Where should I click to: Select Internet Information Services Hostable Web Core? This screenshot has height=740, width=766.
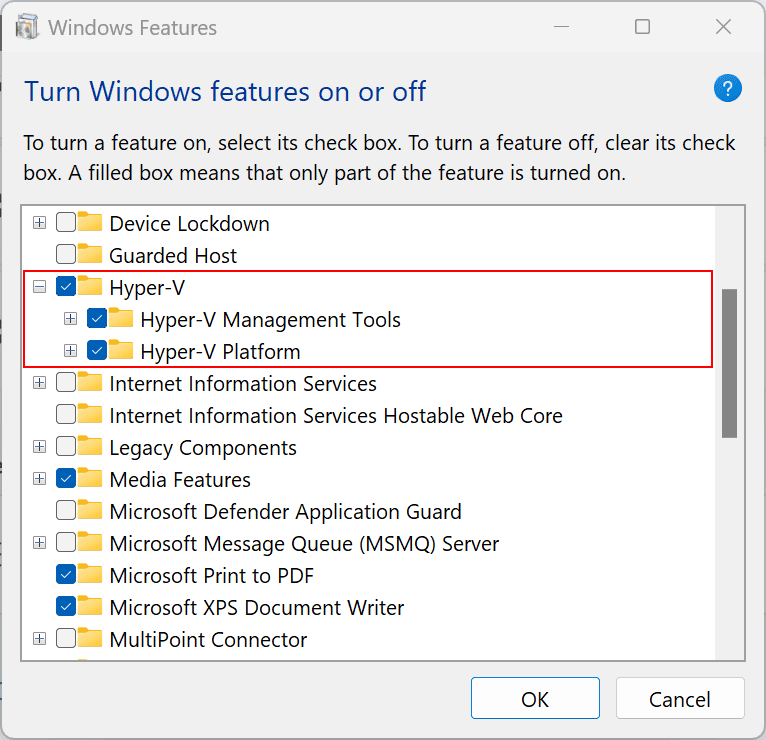pyautogui.click(x=335, y=416)
